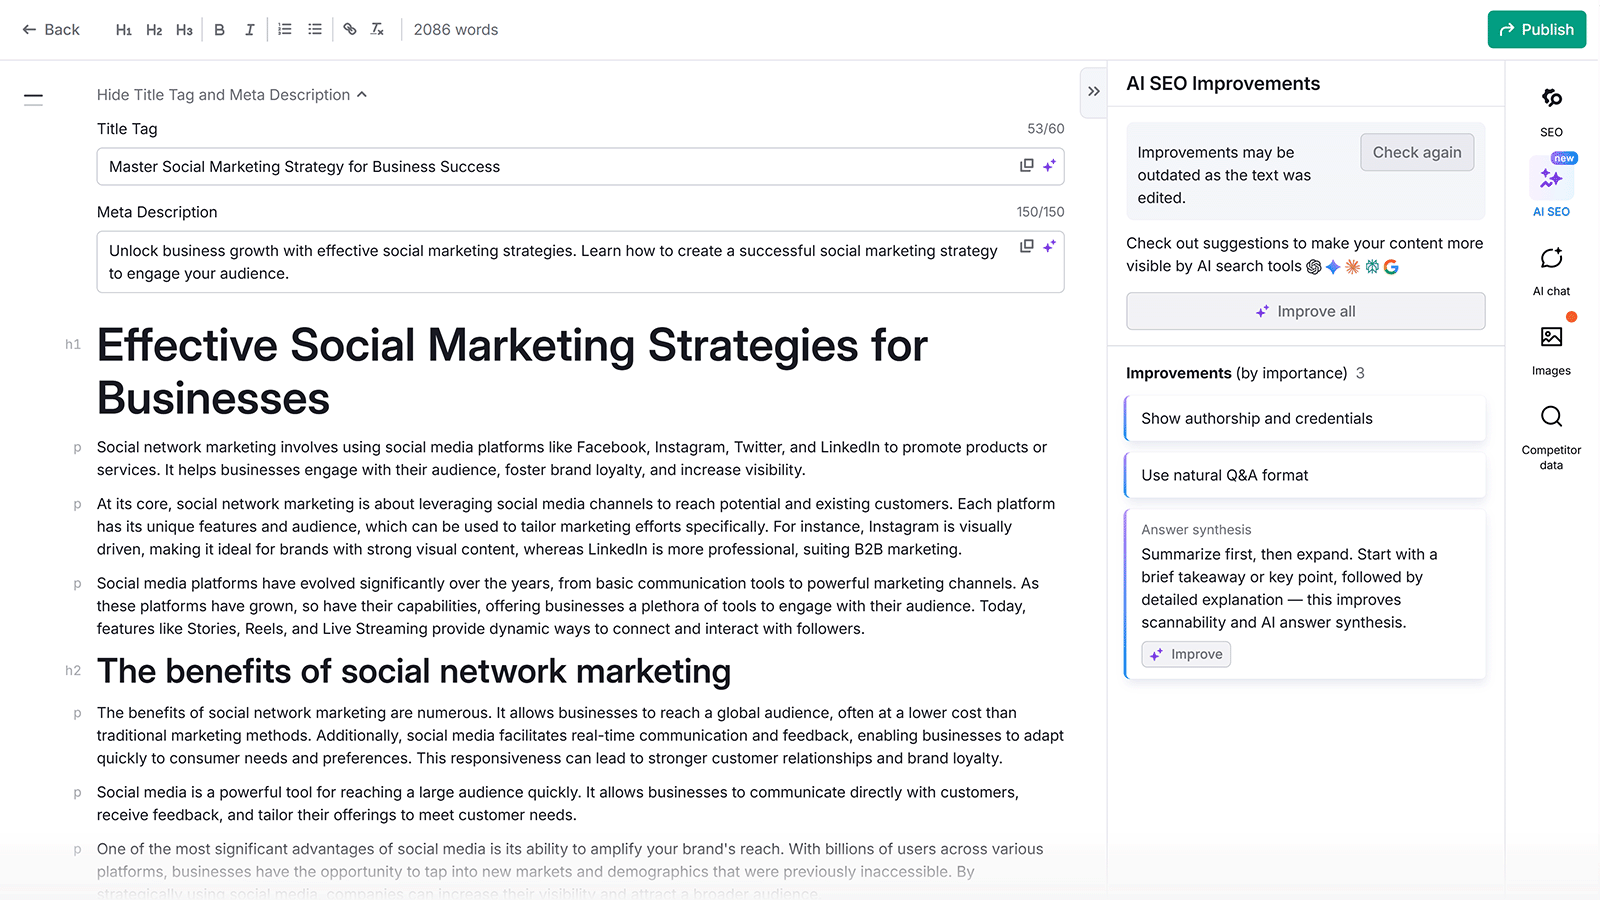This screenshot has width=1600, height=900.
Task: Insert a bullet list
Action: [x=314, y=29]
